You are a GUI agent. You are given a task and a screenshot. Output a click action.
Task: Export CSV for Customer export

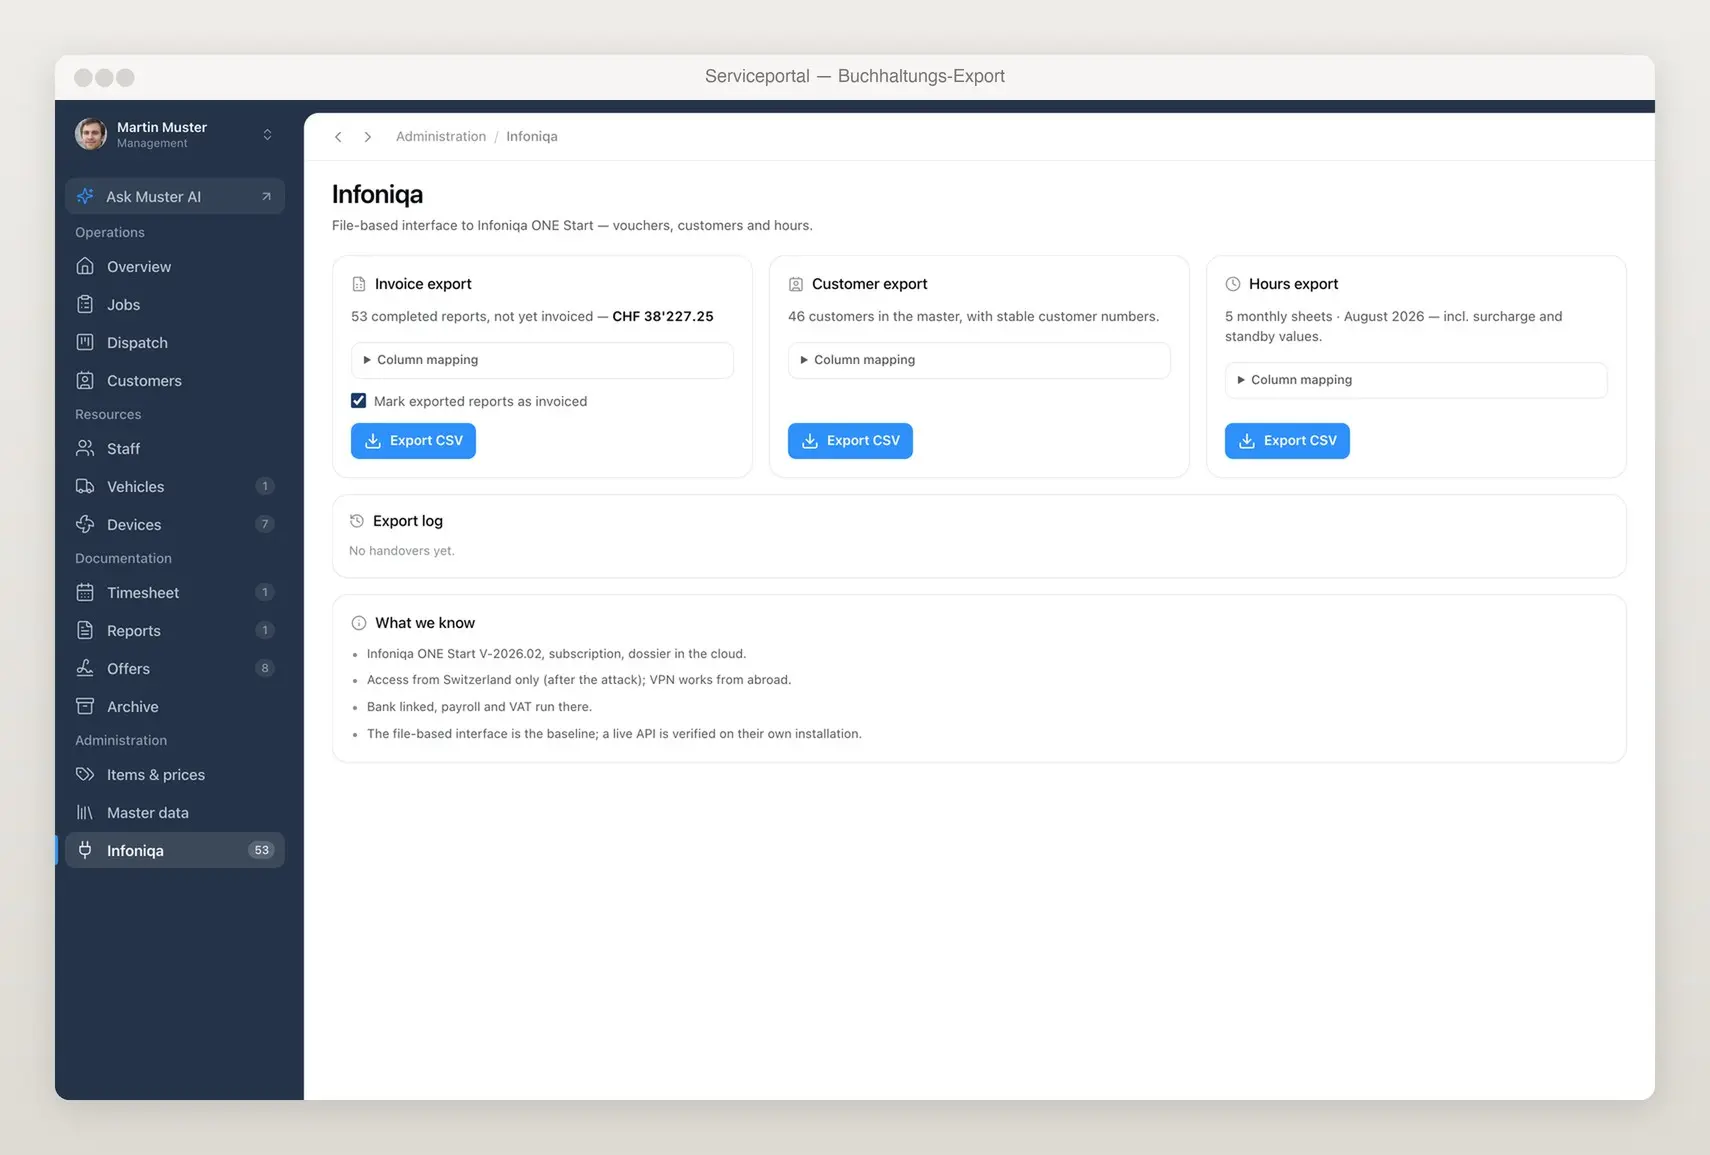tap(850, 441)
